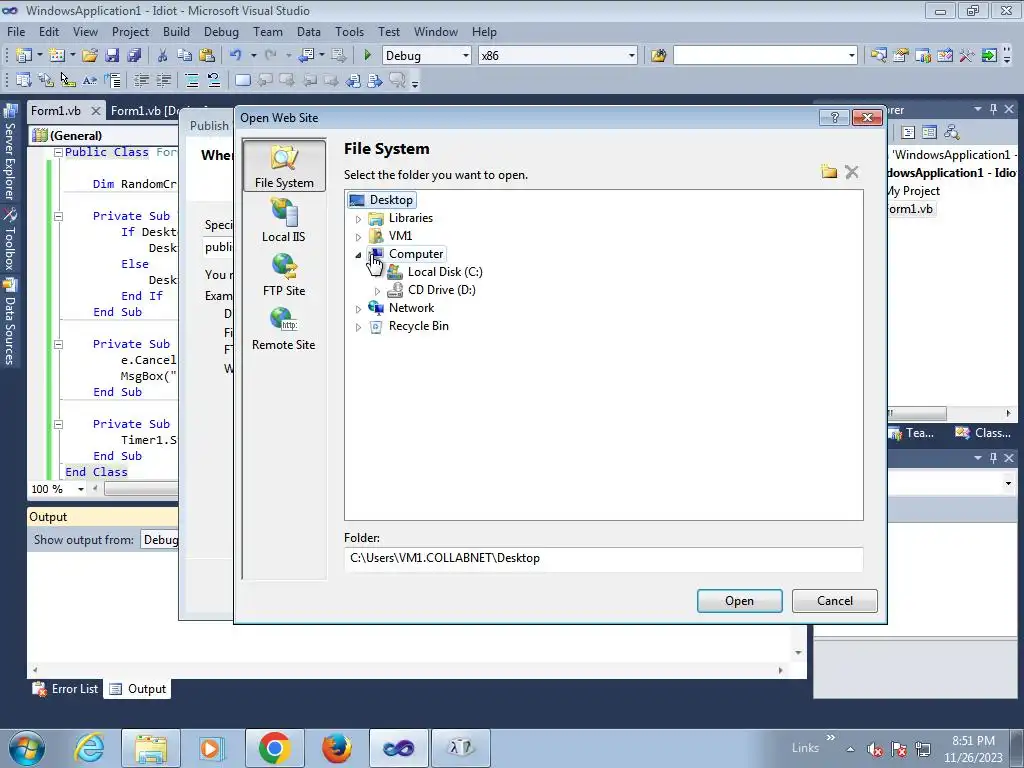Open Google Chrome from the taskbar
The width and height of the screenshot is (1024, 768).
pos(274,748)
